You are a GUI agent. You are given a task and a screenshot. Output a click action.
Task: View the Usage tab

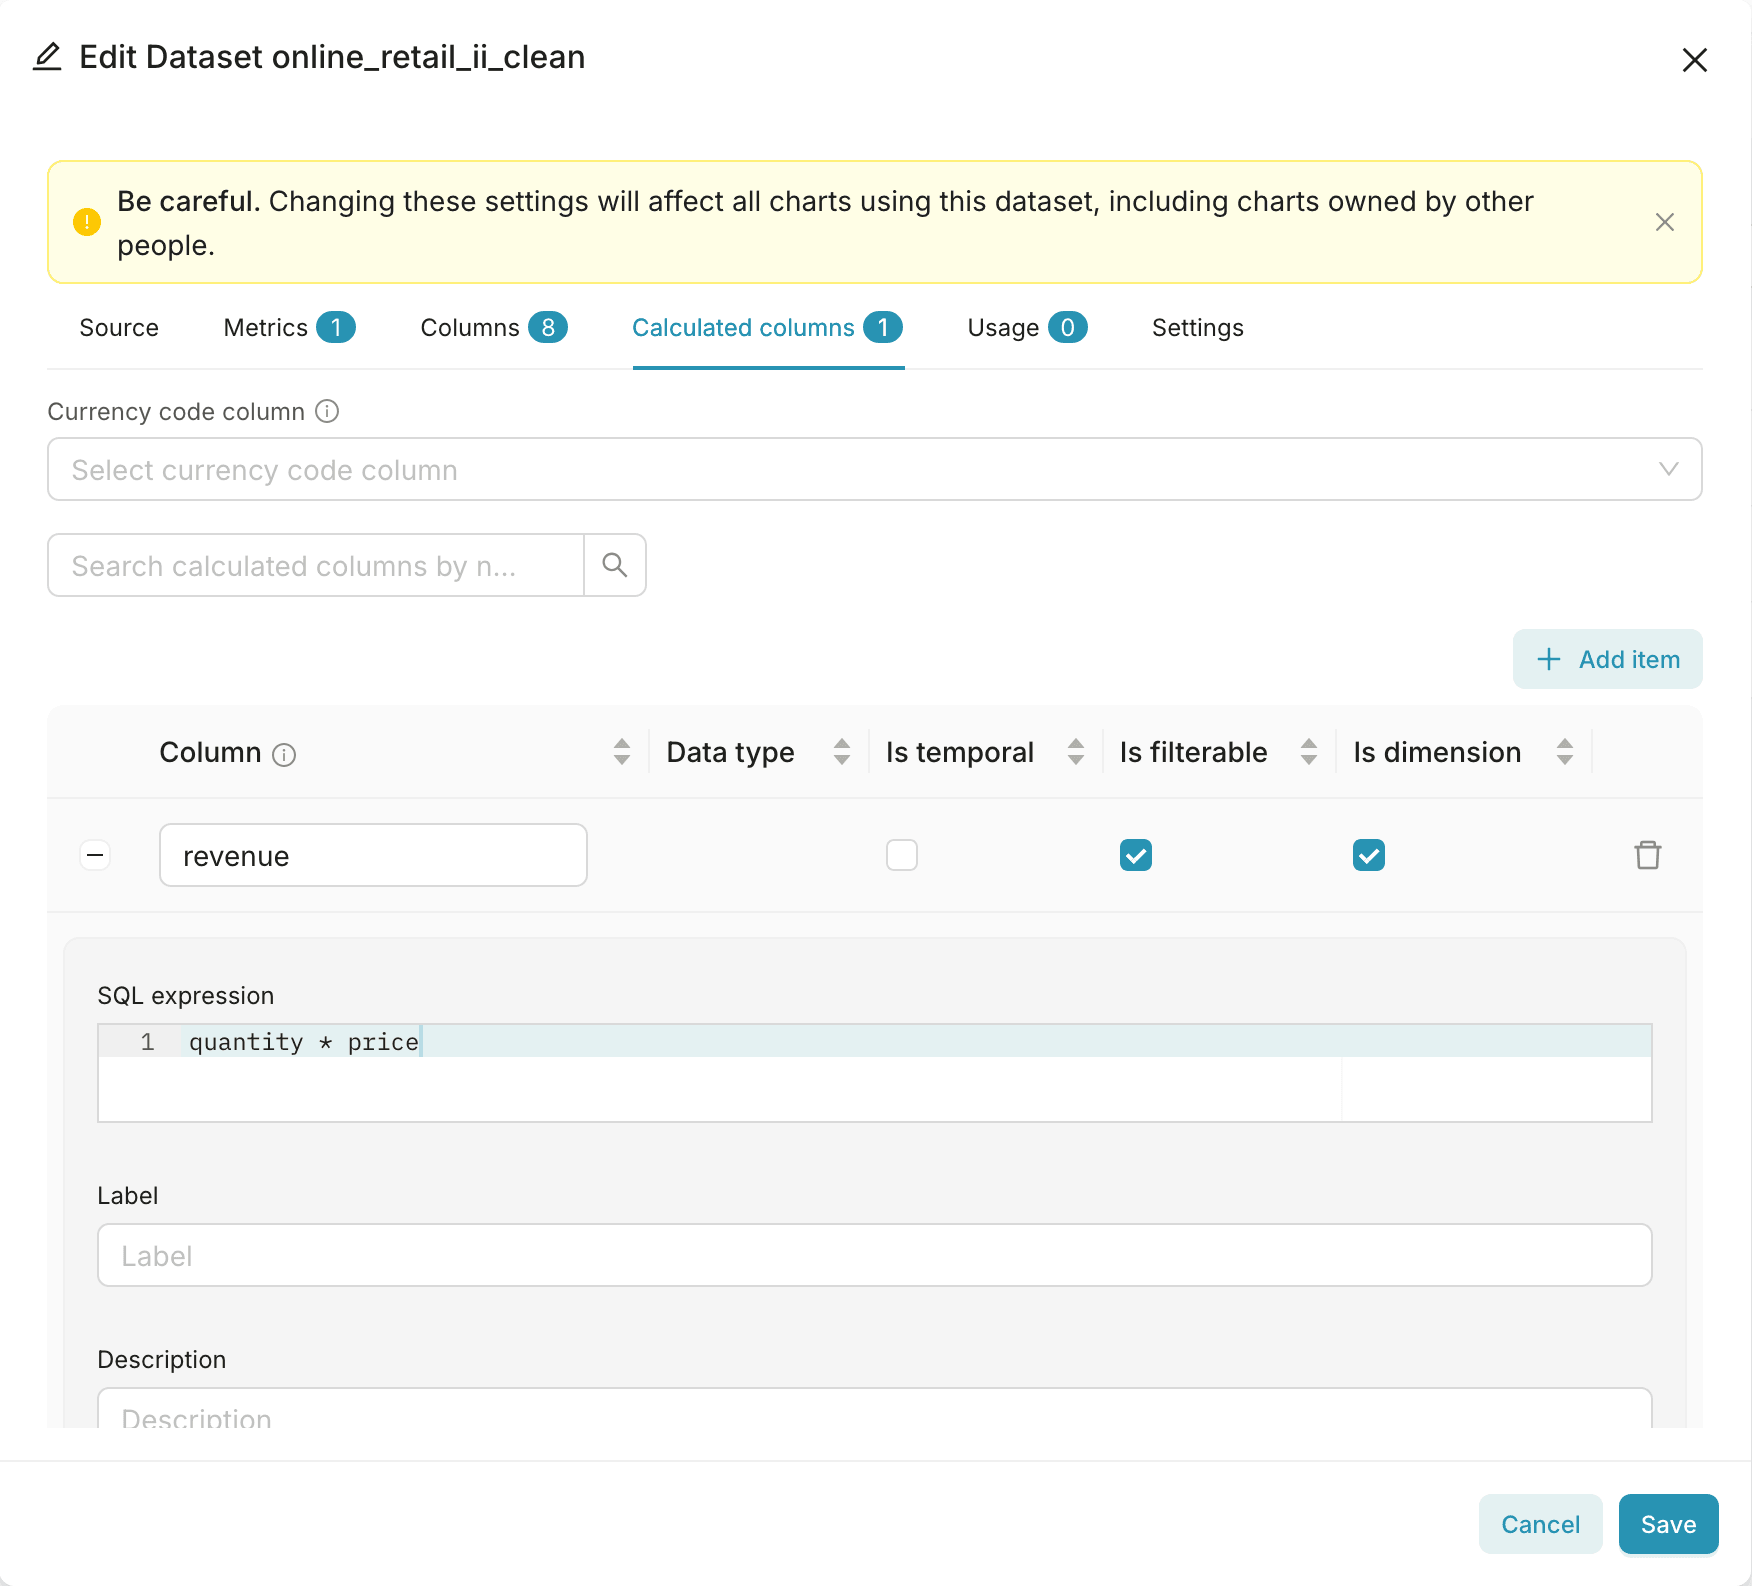click(1027, 328)
